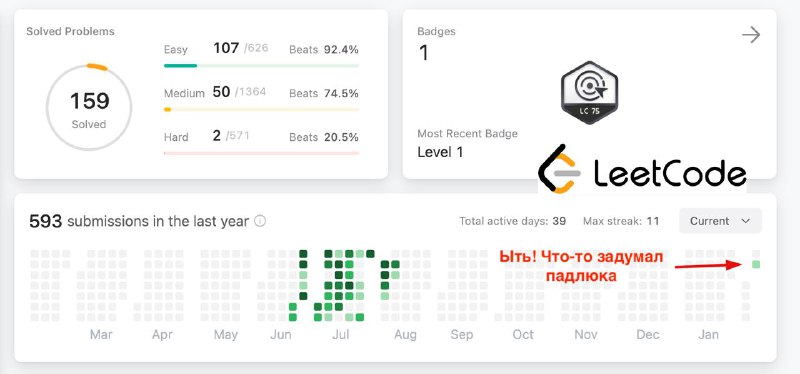Click the LeetCode logo icon

coord(560,169)
